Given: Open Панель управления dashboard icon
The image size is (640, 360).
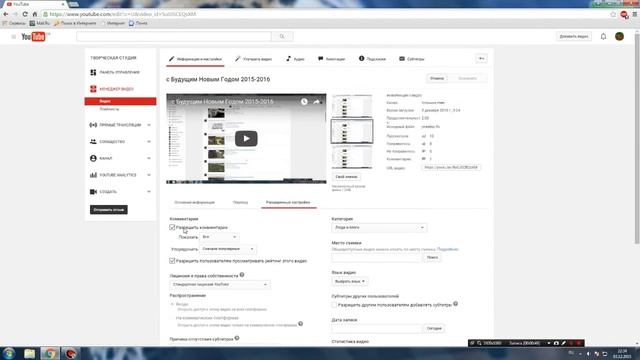Looking at the screenshot, I should [x=93, y=72].
